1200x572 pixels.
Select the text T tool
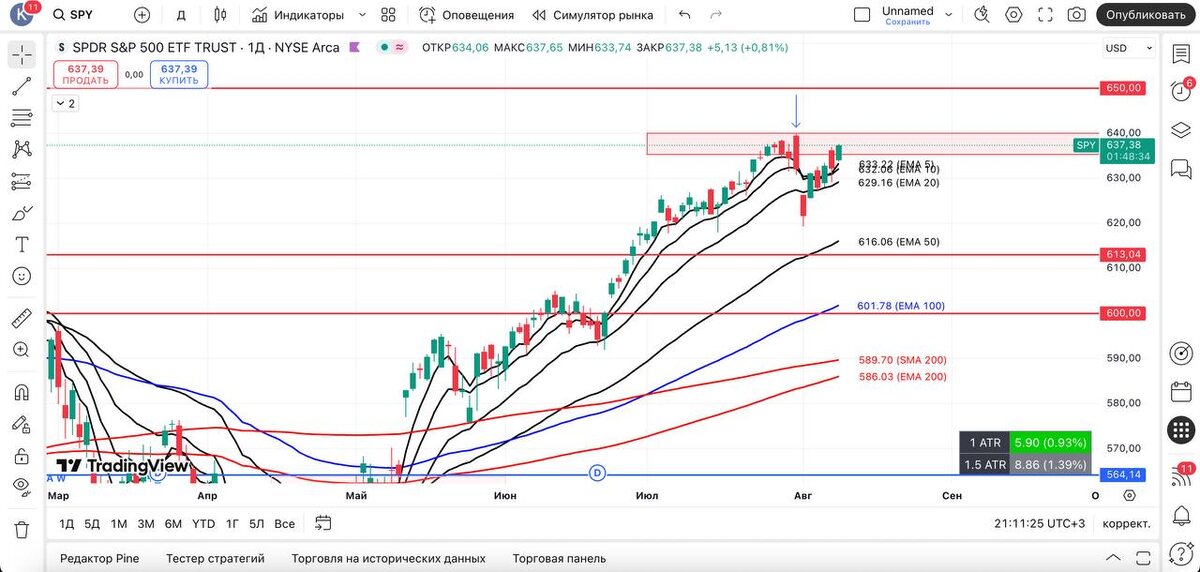(22, 244)
